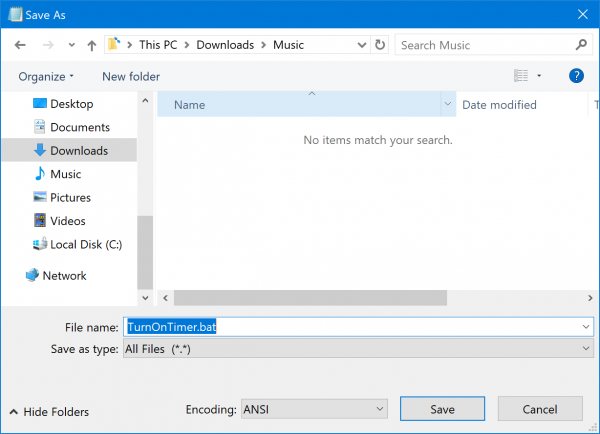
Task: Click New folder in the toolbar
Action: 130,77
